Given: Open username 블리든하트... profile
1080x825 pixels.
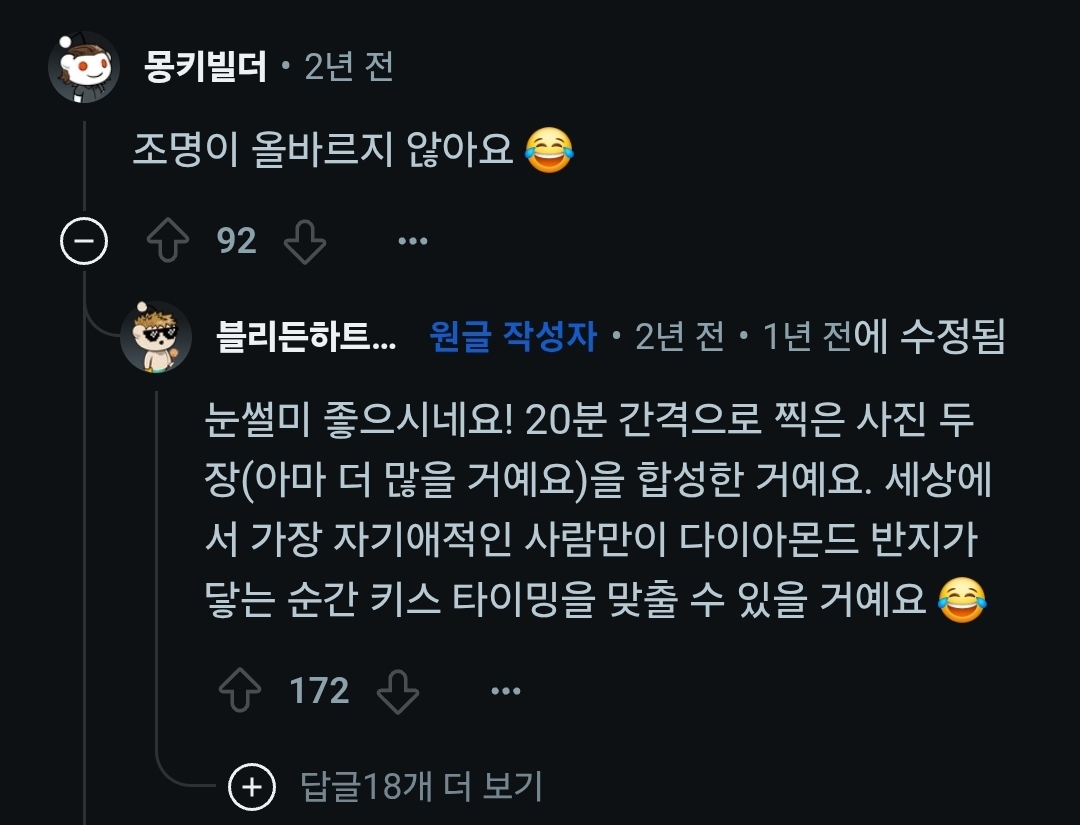Looking at the screenshot, I should click(x=307, y=336).
